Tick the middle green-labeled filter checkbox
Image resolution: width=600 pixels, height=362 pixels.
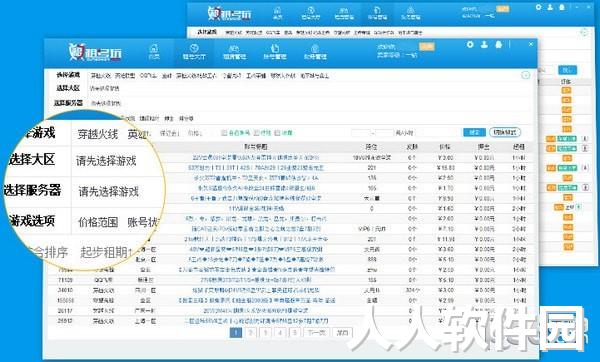[x=256, y=133]
